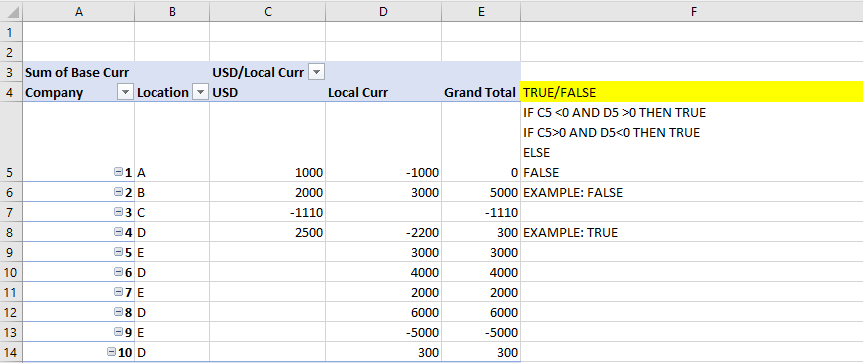Select the Grand Total value 0

click(481, 142)
